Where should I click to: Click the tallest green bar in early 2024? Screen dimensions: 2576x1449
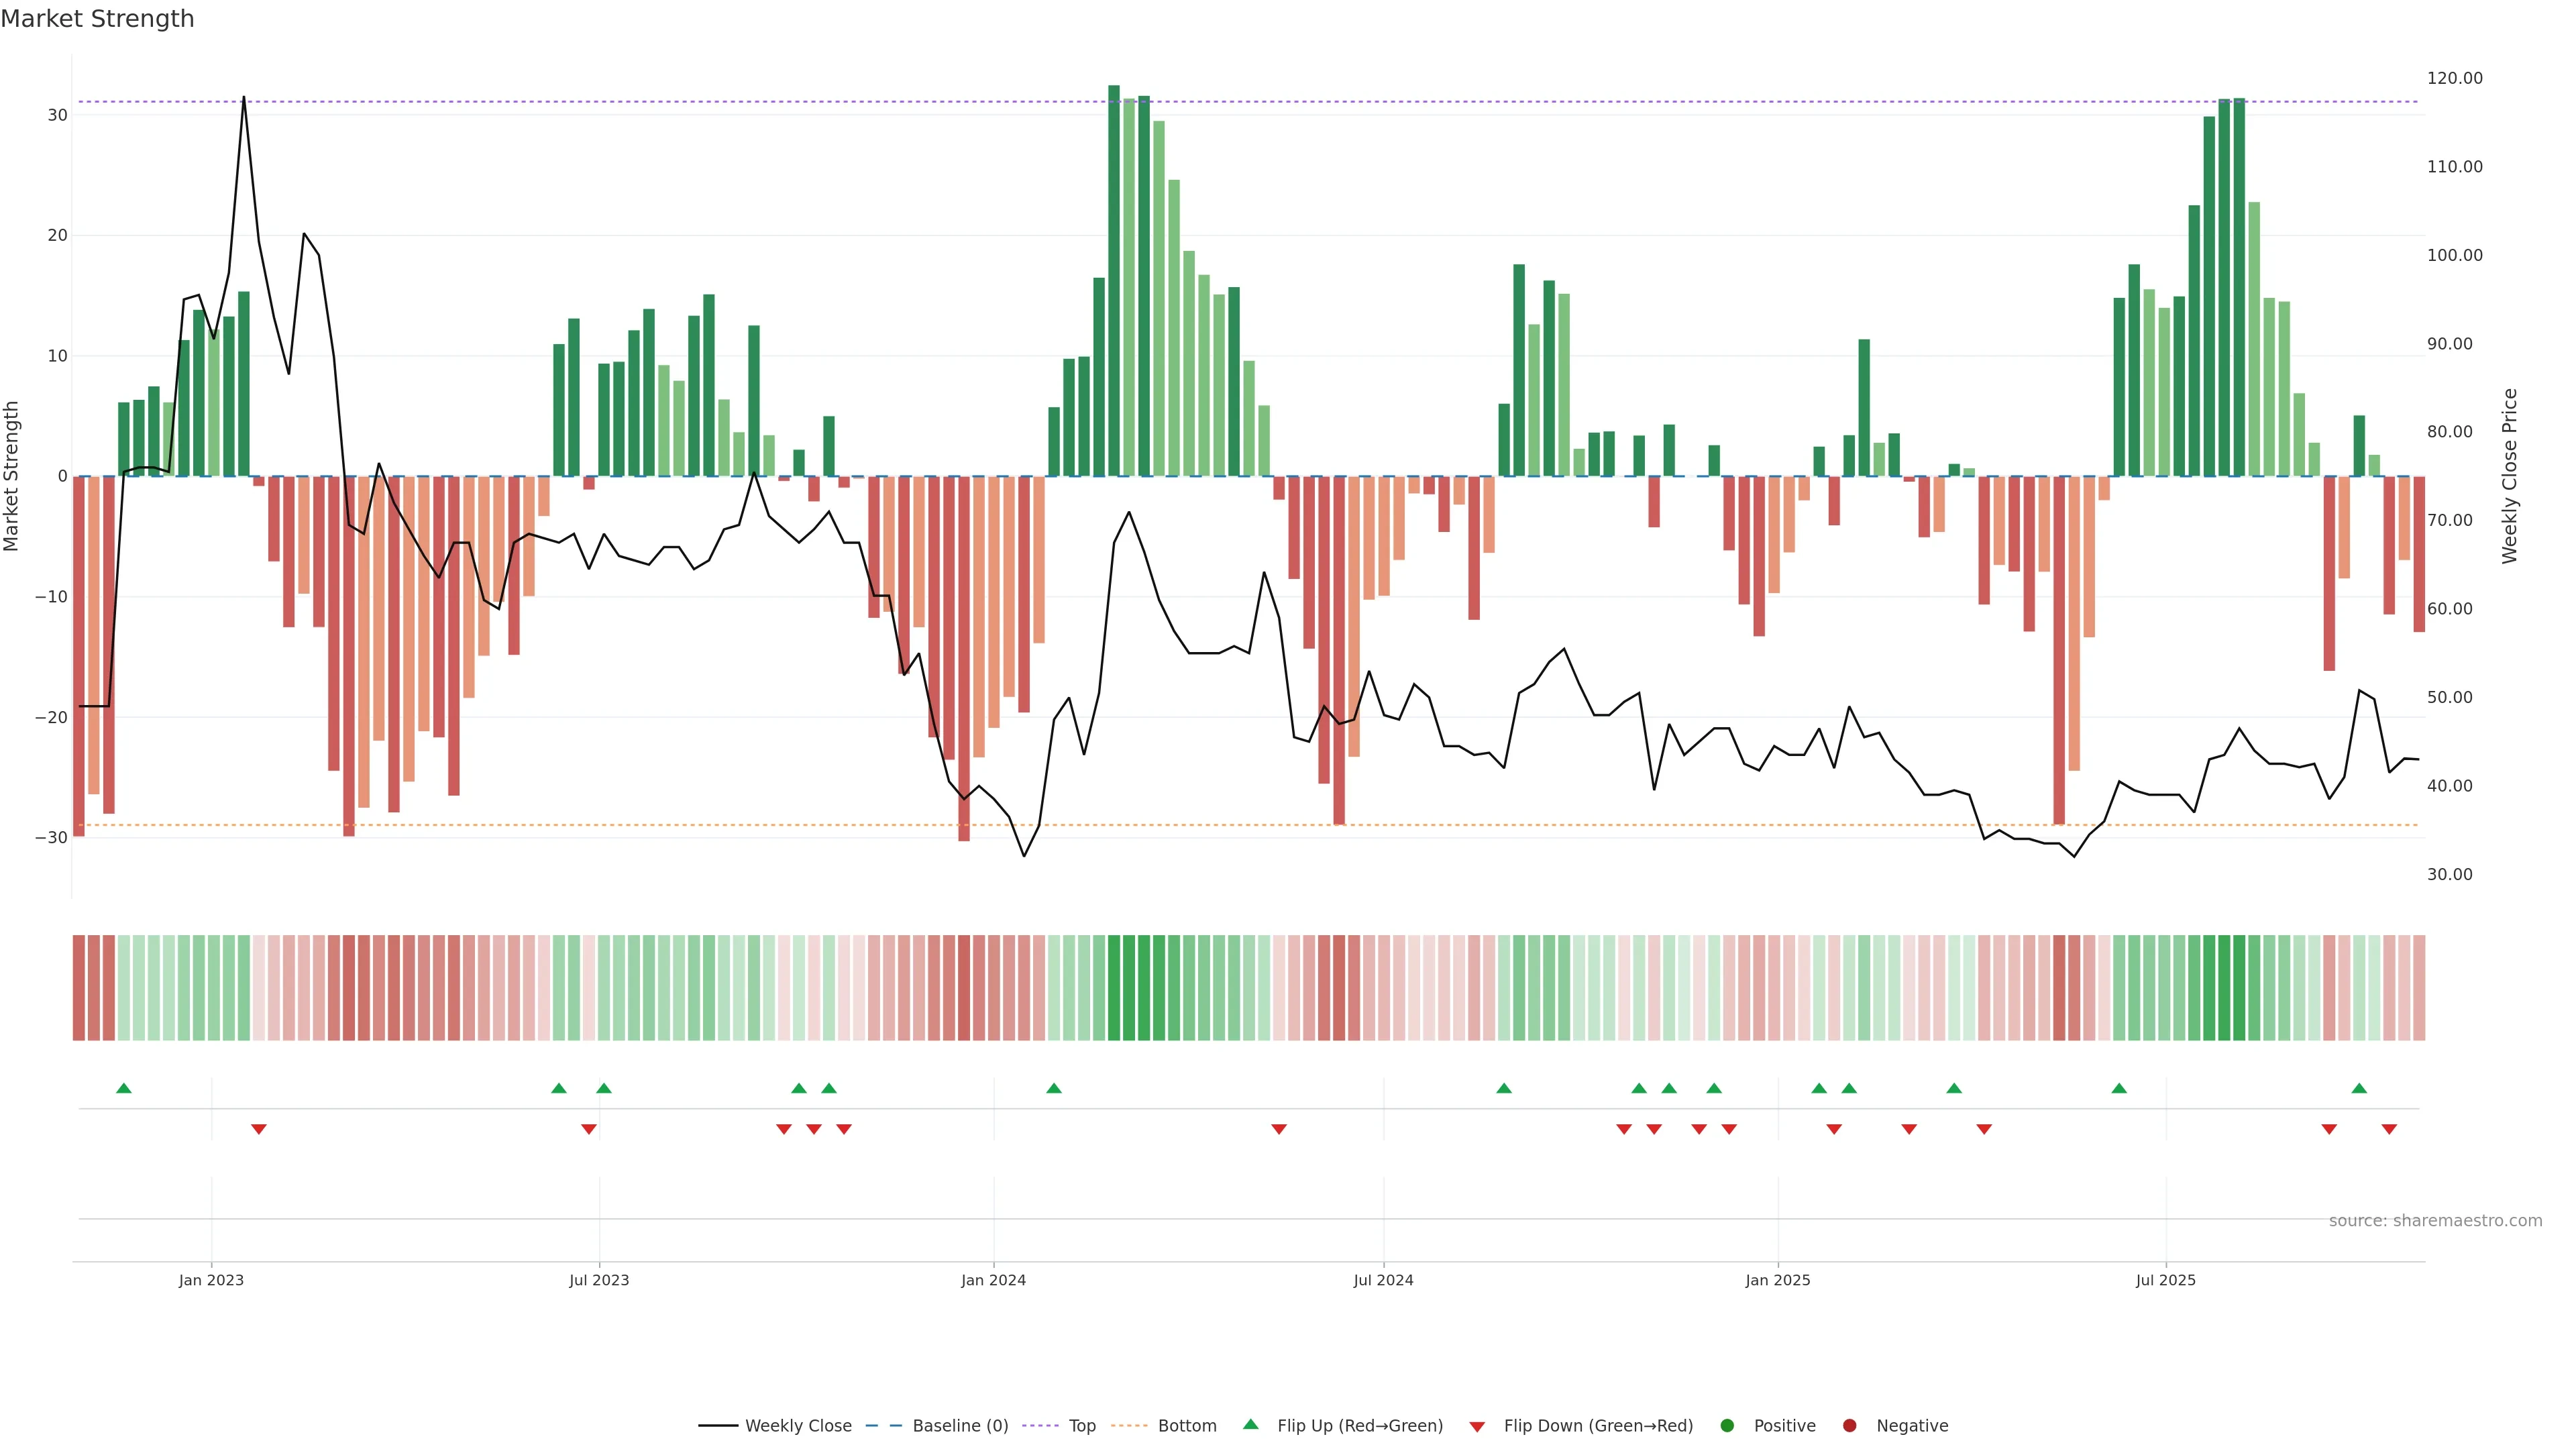[1114, 280]
